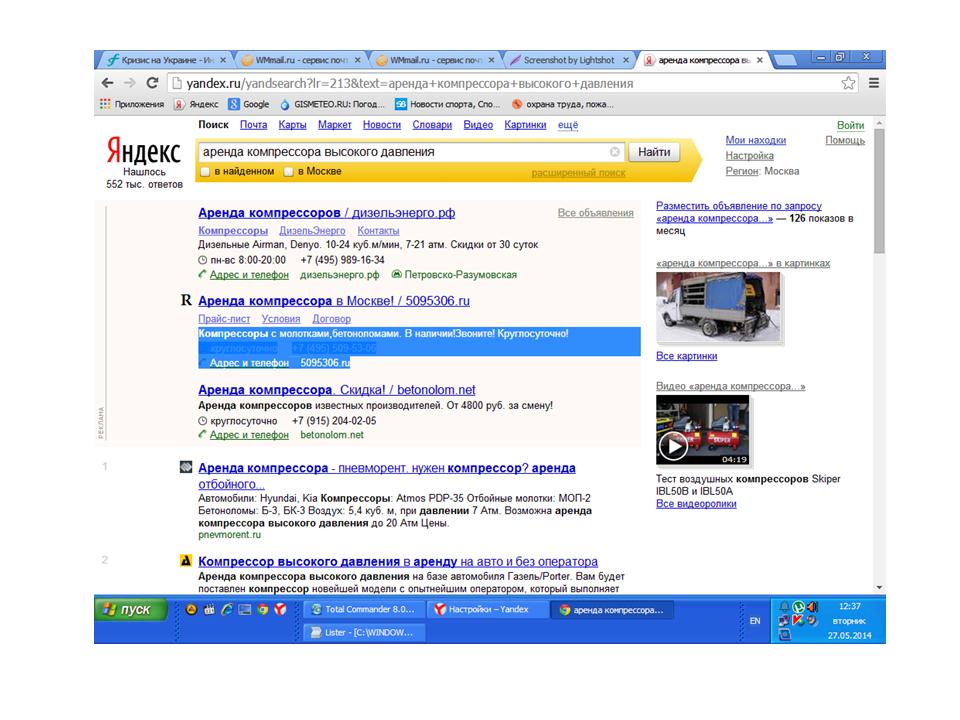Image resolution: width=960 pixels, height=720 pixels.
Task: Switch to Настройки – Yandex taskbar window
Action: pyautogui.click(x=486, y=609)
